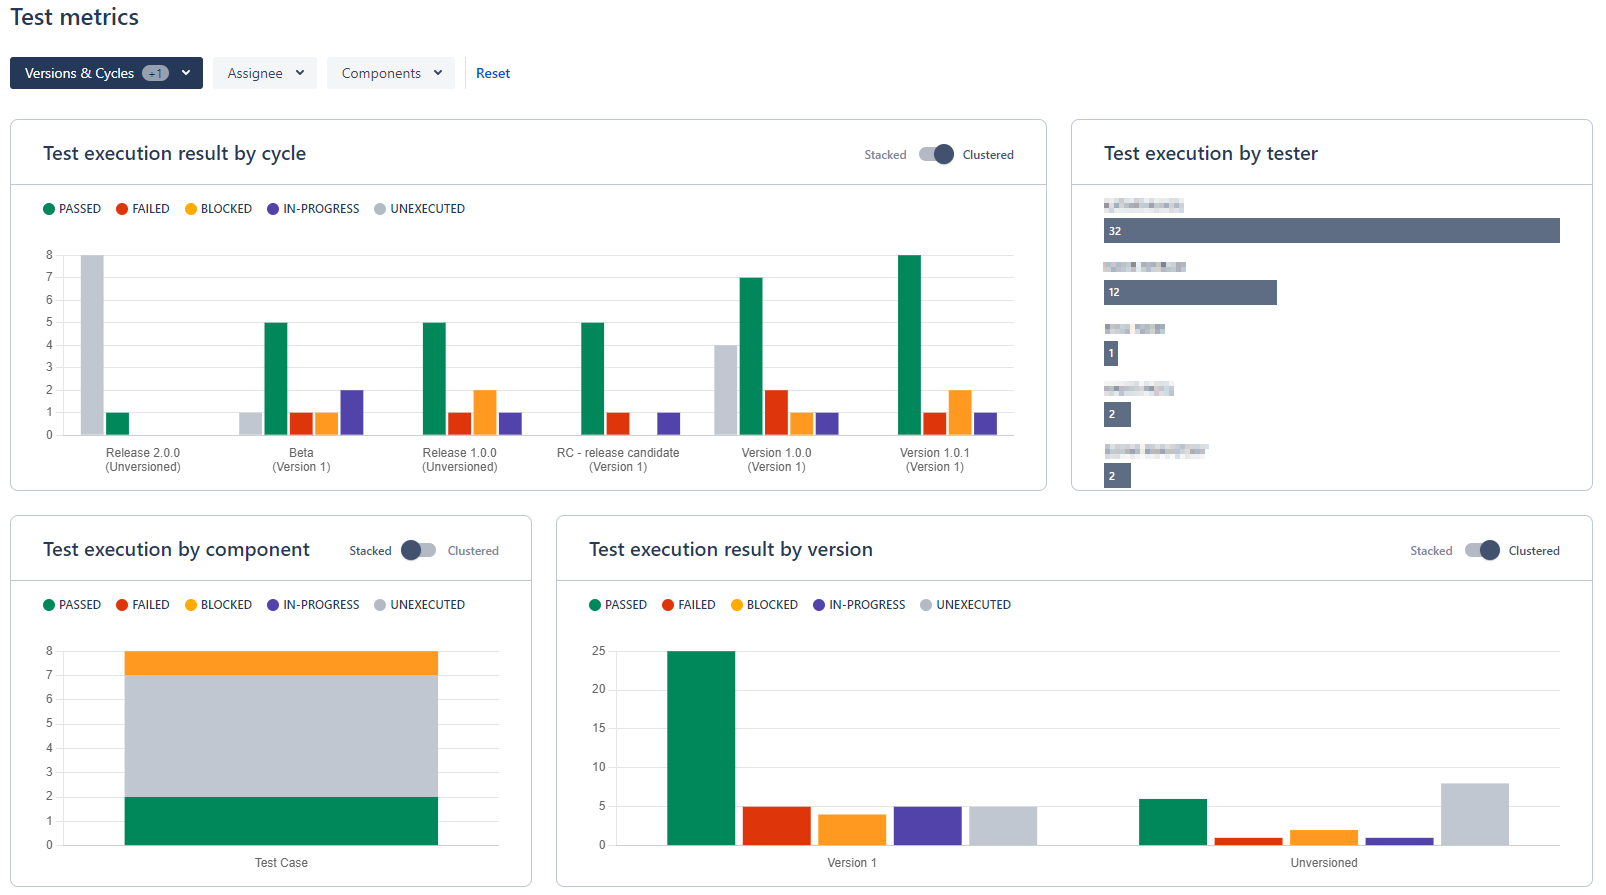Click the +1 badge on Versions & Cycles
This screenshot has height=895, width=1606.
(155, 73)
